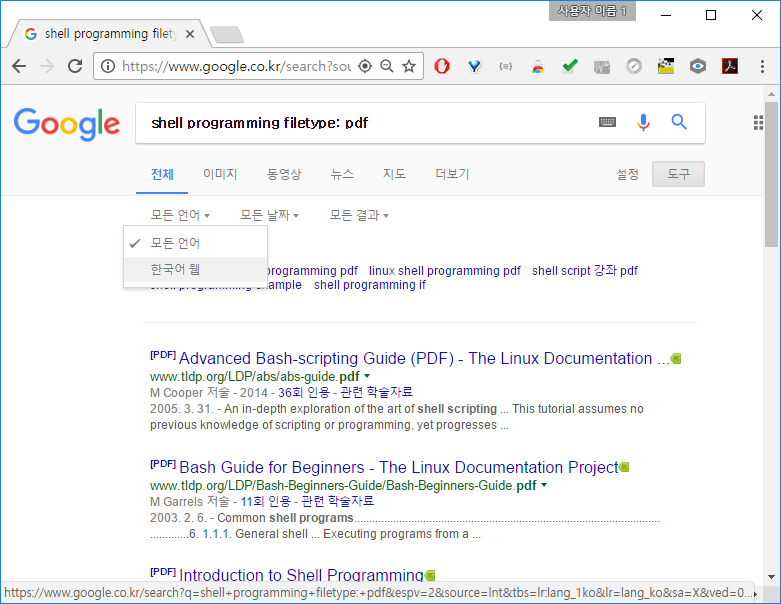Click green badge beside Advanced Bash-scripting Guide result
The image size is (781, 604).
coord(676,359)
